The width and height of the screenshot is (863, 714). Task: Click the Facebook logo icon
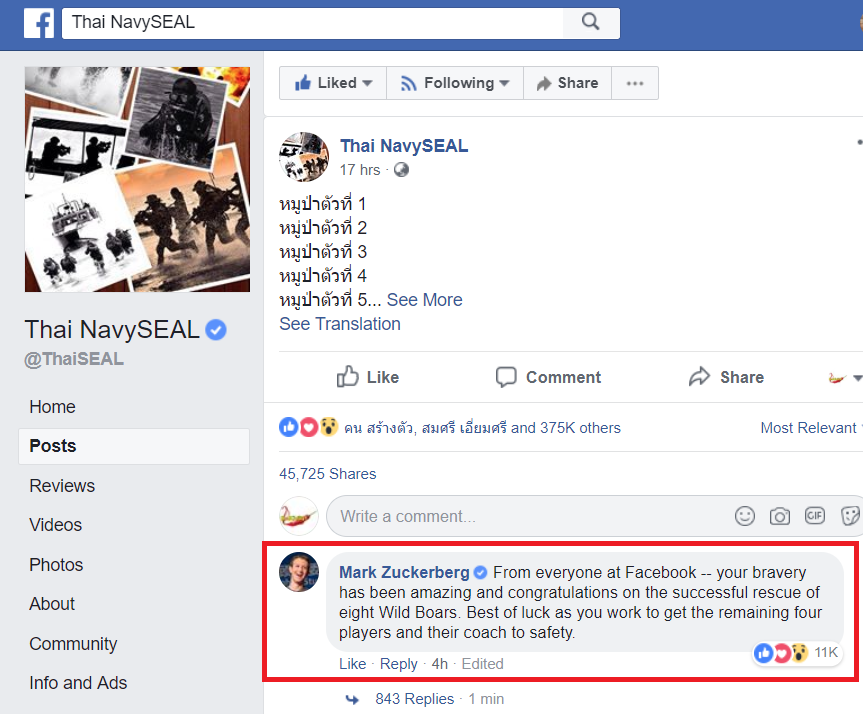[x=39, y=23]
